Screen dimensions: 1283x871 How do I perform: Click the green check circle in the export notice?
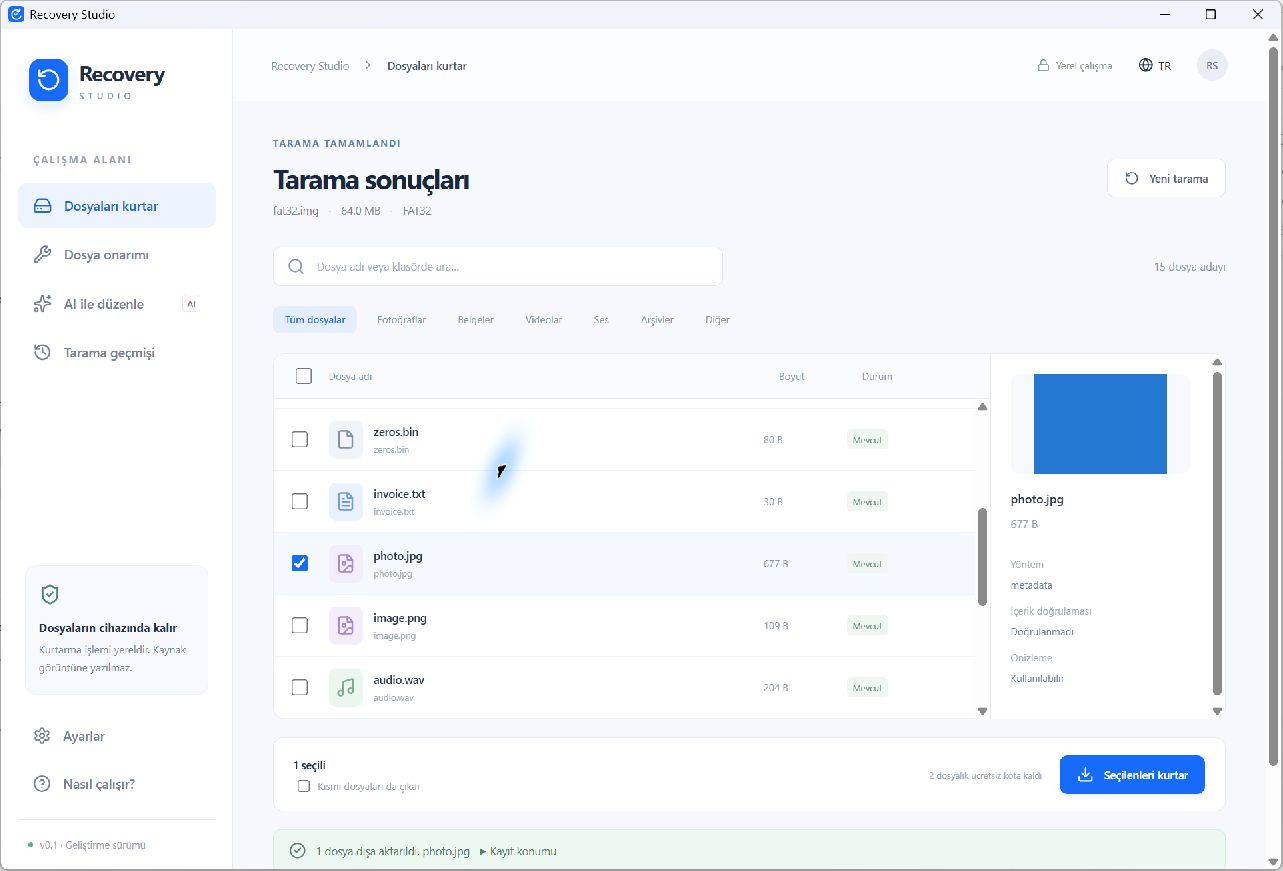pos(297,851)
